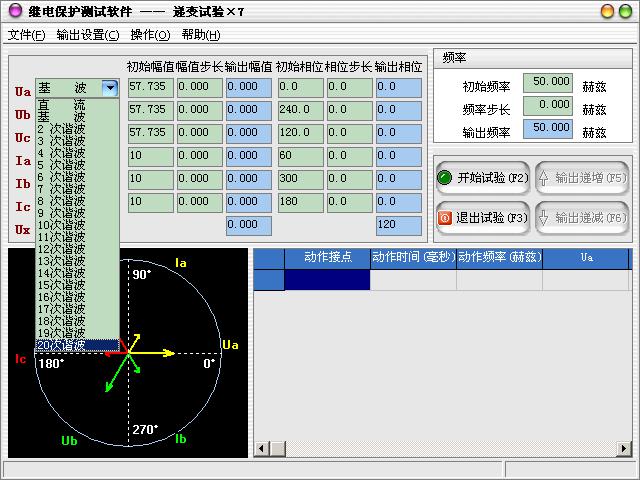Viewport: 640px width, 480px height.
Task: Click the red 退出试验 exit icon
Action: pos(445,217)
